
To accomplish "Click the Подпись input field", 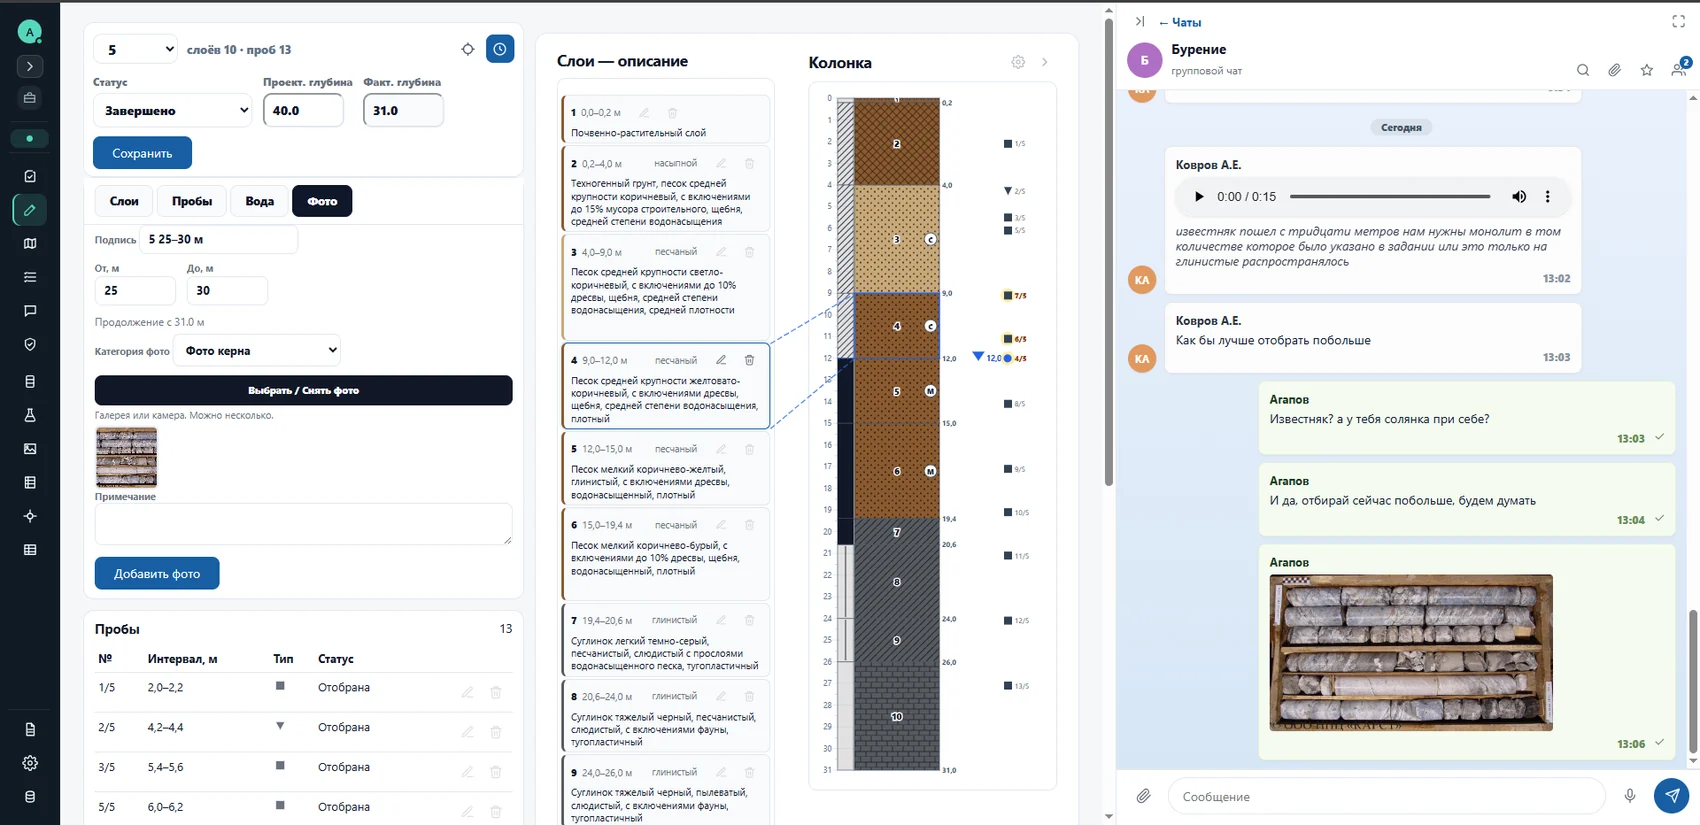I will 219,239.
